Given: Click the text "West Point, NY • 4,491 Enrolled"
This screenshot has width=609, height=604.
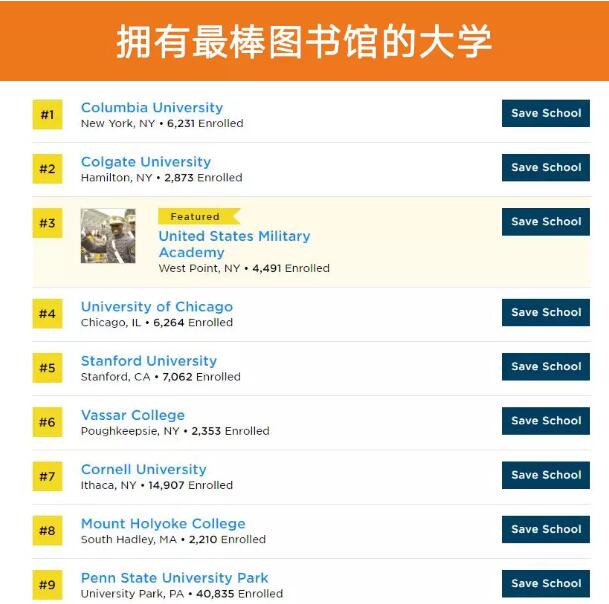Looking at the screenshot, I should (244, 268).
